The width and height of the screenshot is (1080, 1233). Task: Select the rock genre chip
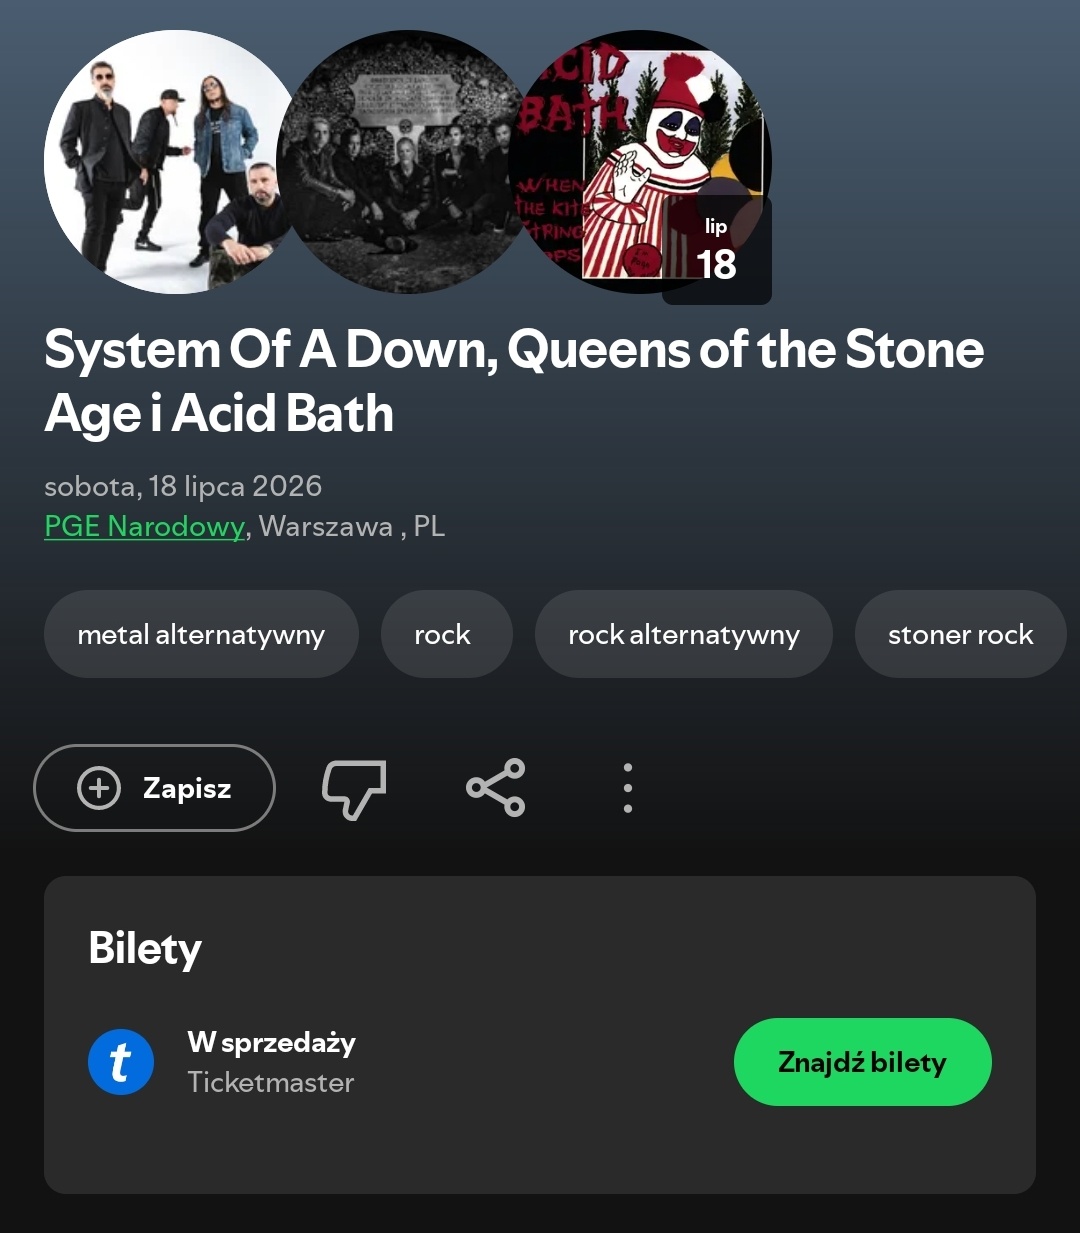pos(442,634)
